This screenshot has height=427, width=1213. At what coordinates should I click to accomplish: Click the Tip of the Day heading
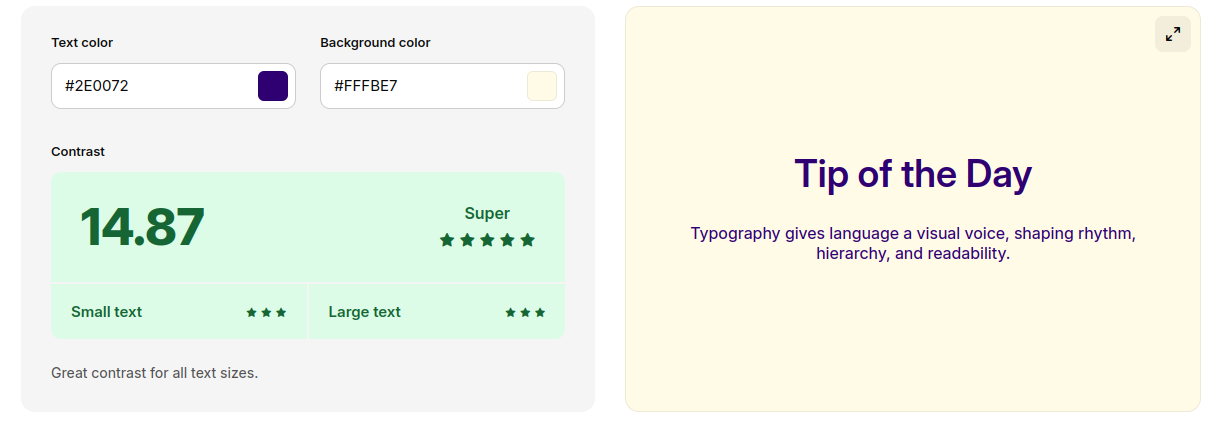coord(912,174)
